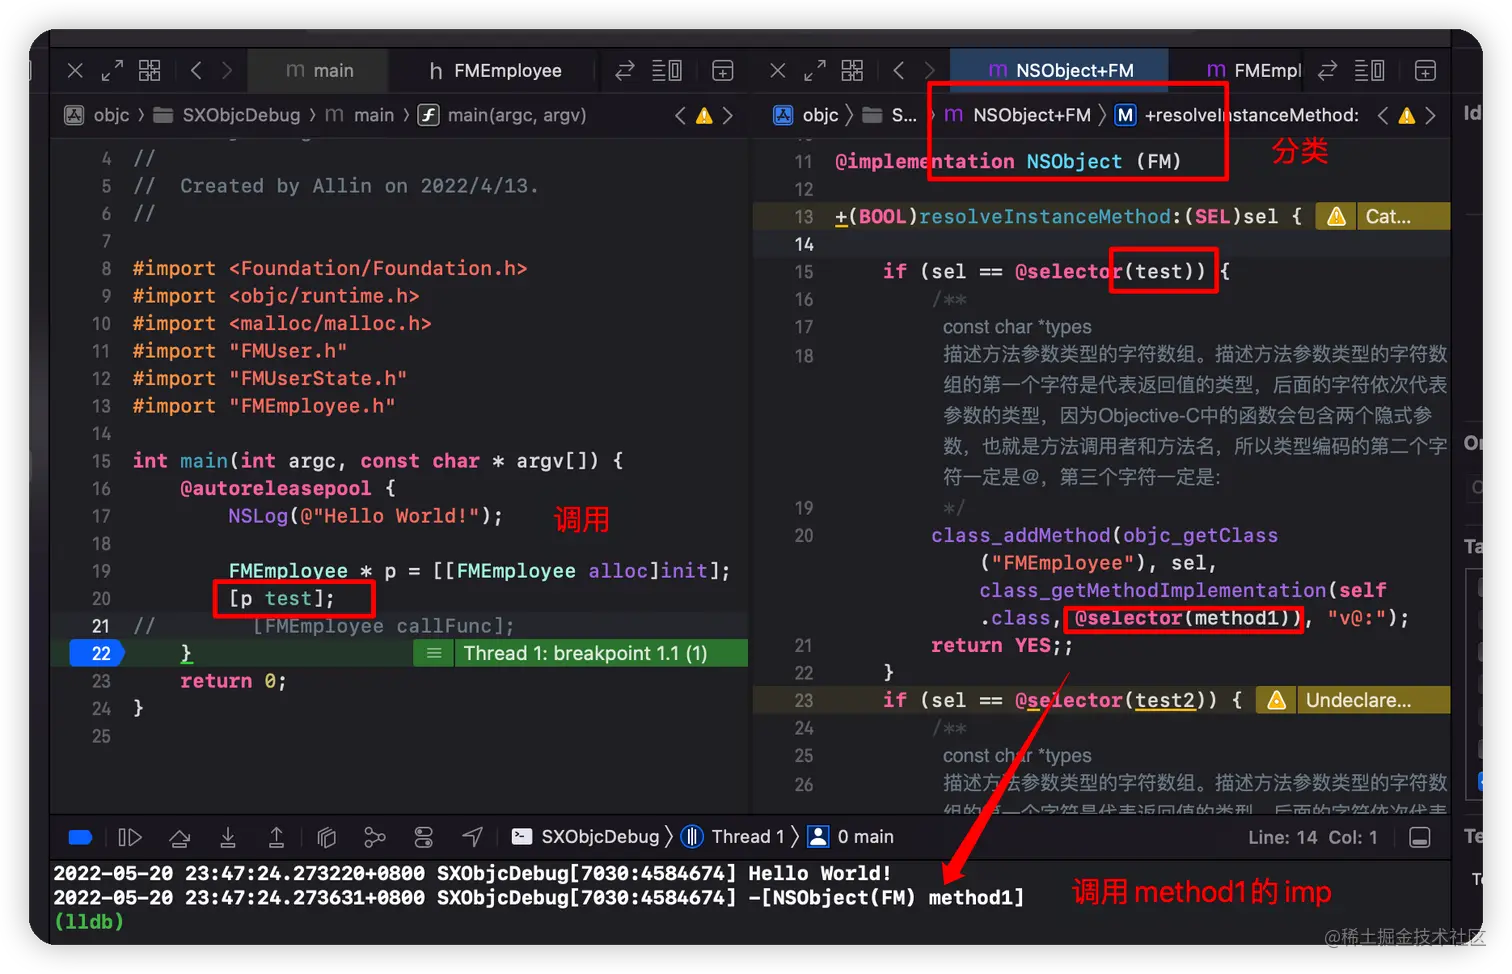Select the NSObject+FM tab
The height and width of the screenshot is (974, 1512).
coord(1060,70)
